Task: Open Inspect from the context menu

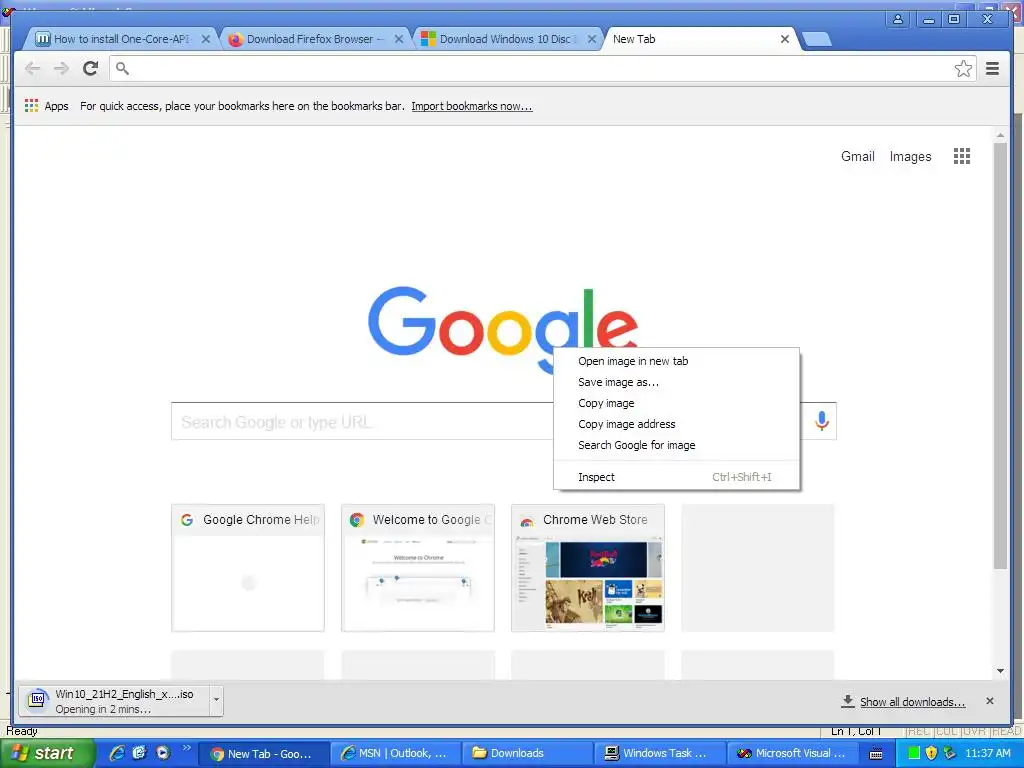Action: (x=677, y=477)
